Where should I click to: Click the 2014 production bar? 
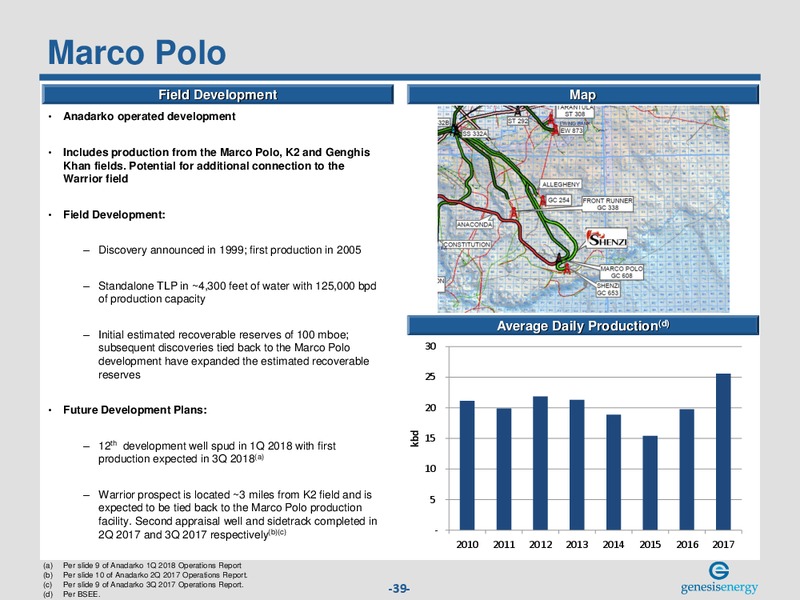pos(613,472)
